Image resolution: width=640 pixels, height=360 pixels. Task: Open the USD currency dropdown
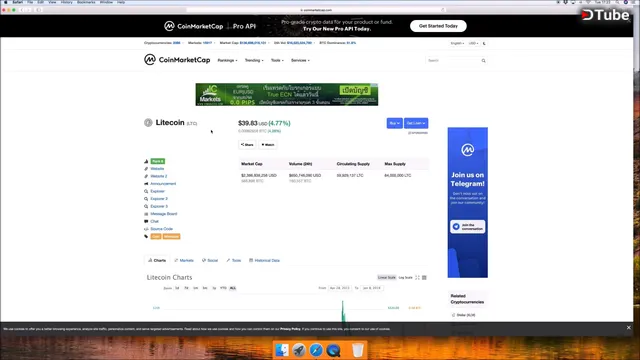(473, 43)
